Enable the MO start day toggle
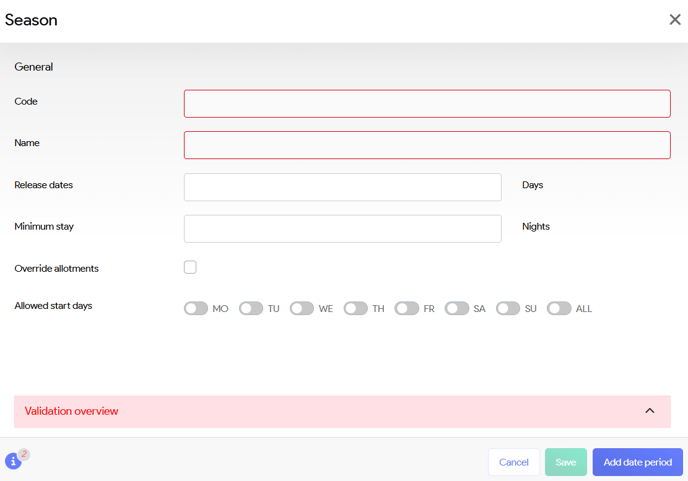The image size is (688, 481). [x=196, y=309]
